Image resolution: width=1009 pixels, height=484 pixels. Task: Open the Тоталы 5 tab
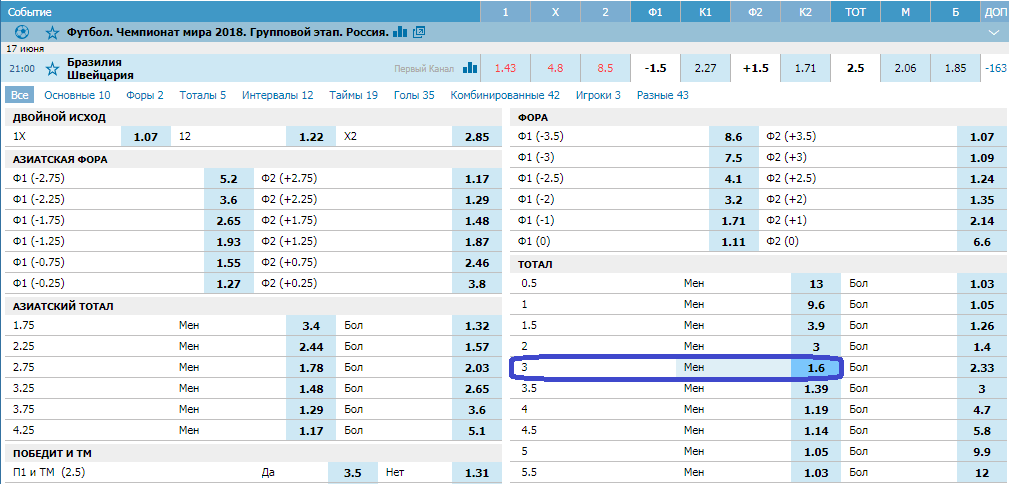pos(203,95)
